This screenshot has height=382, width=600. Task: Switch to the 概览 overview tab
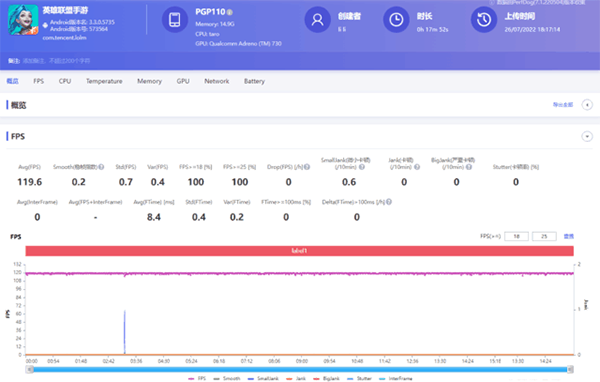[x=13, y=81]
